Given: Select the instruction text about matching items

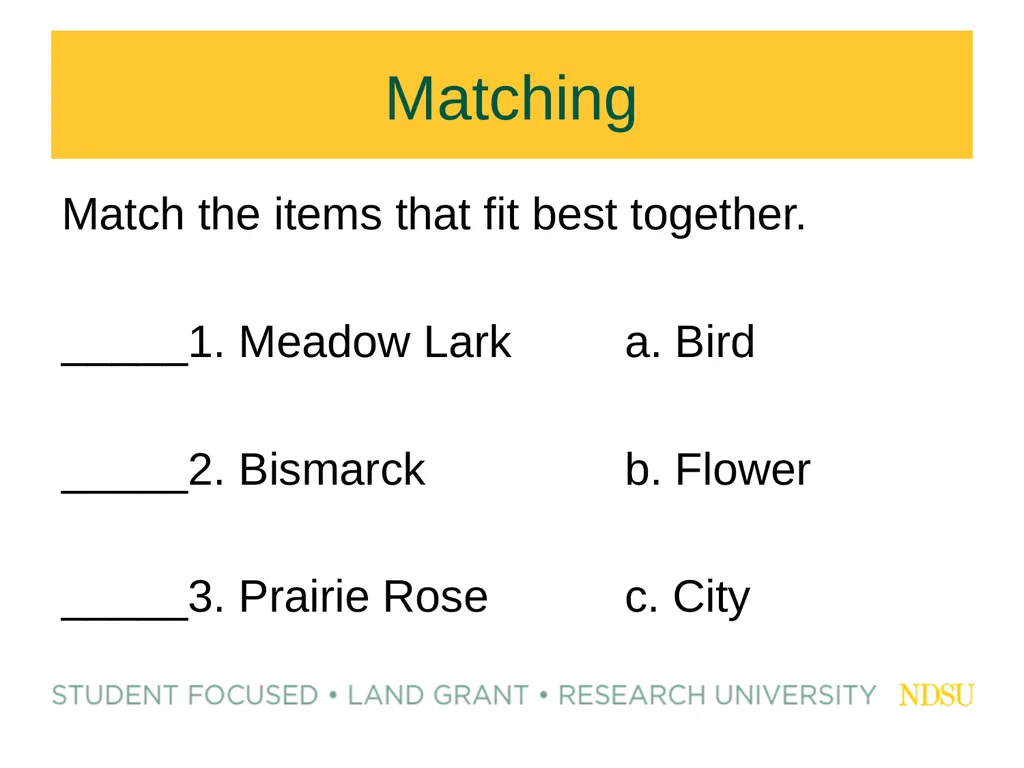Looking at the screenshot, I should 434,216.
